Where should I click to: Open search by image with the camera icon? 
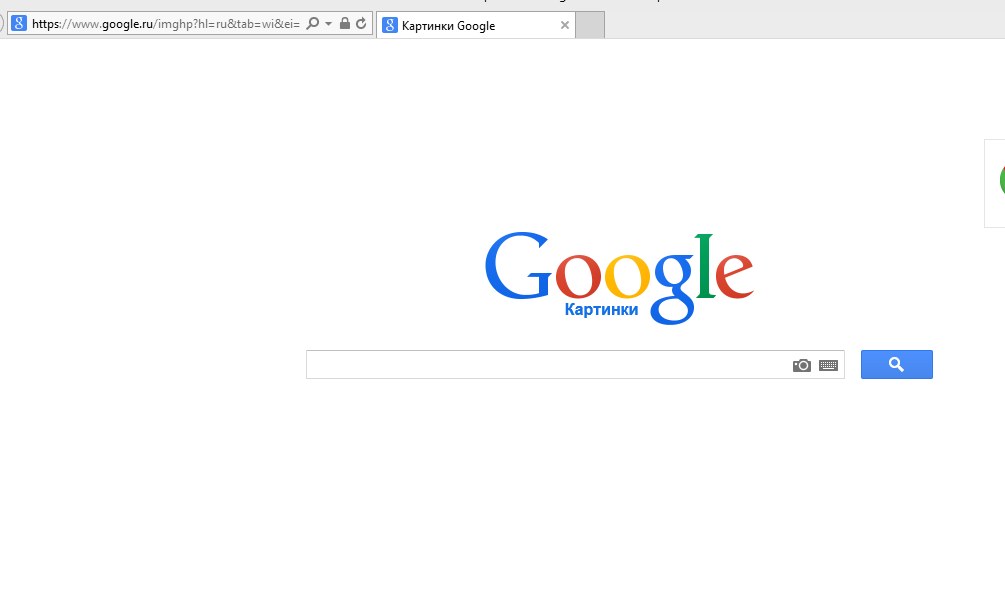(x=802, y=365)
